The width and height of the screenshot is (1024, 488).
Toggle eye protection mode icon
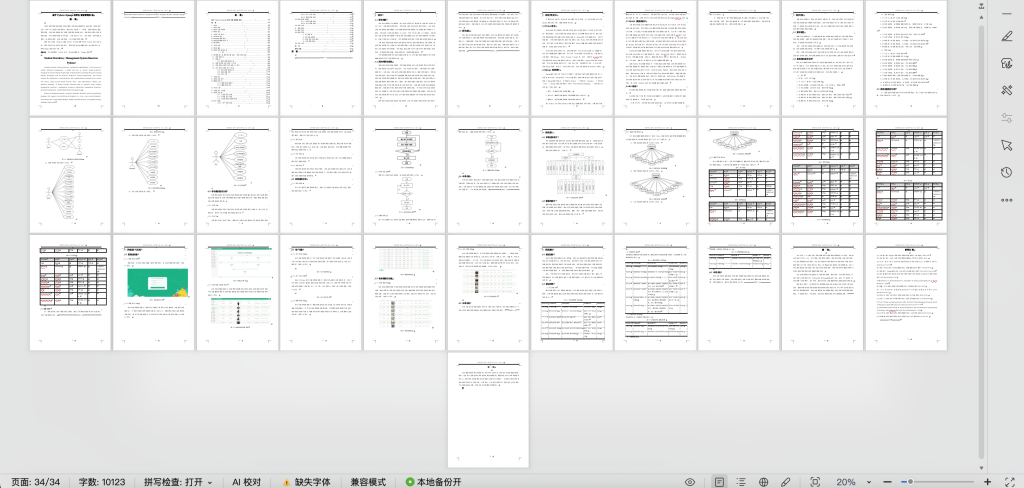pos(690,482)
